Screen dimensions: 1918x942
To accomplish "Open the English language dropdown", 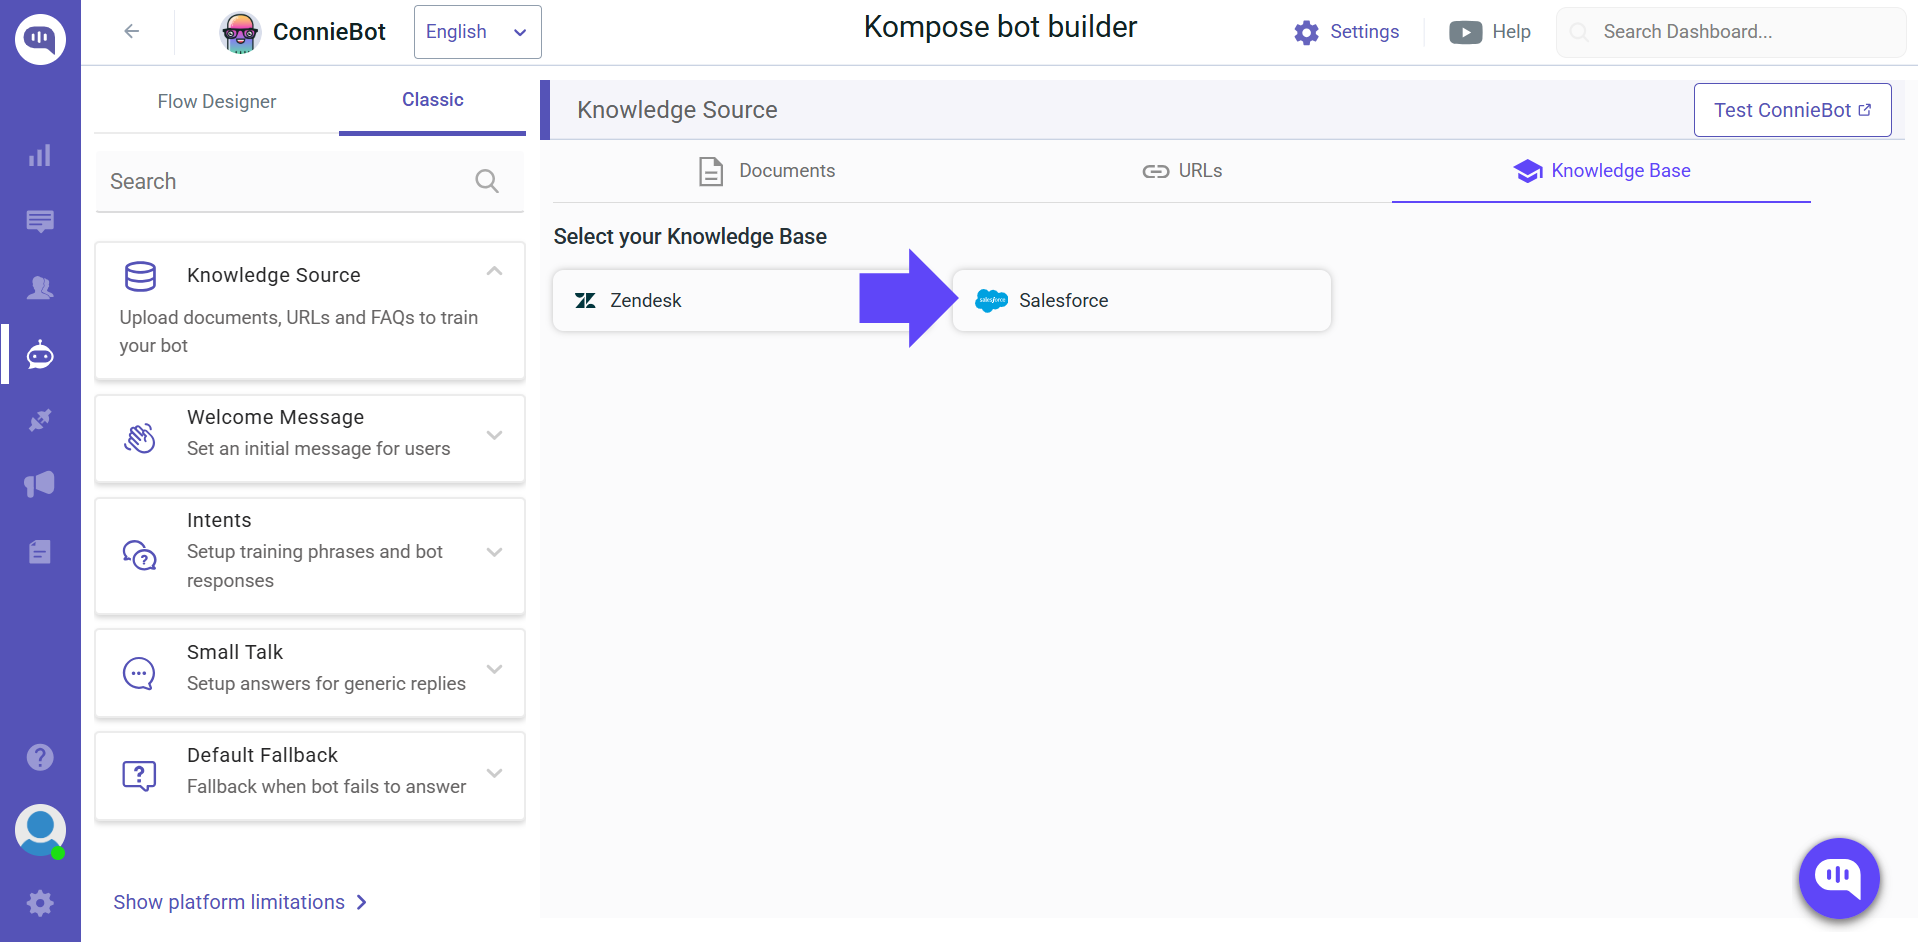I will 477,31.
